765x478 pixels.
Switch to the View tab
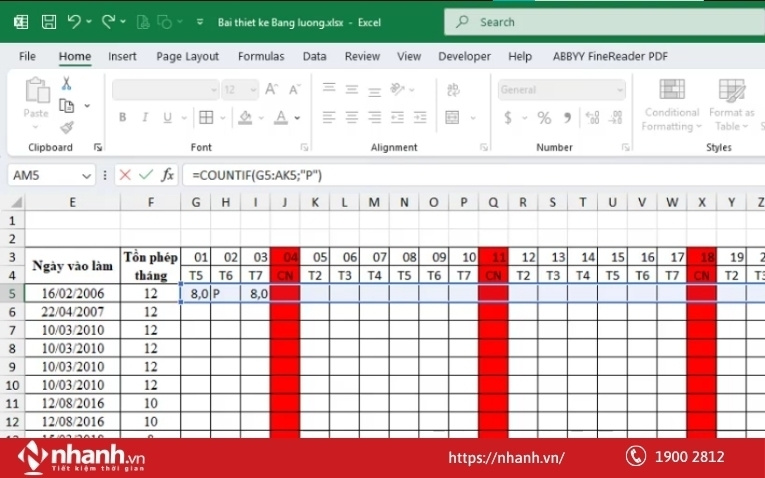(x=409, y=56)
